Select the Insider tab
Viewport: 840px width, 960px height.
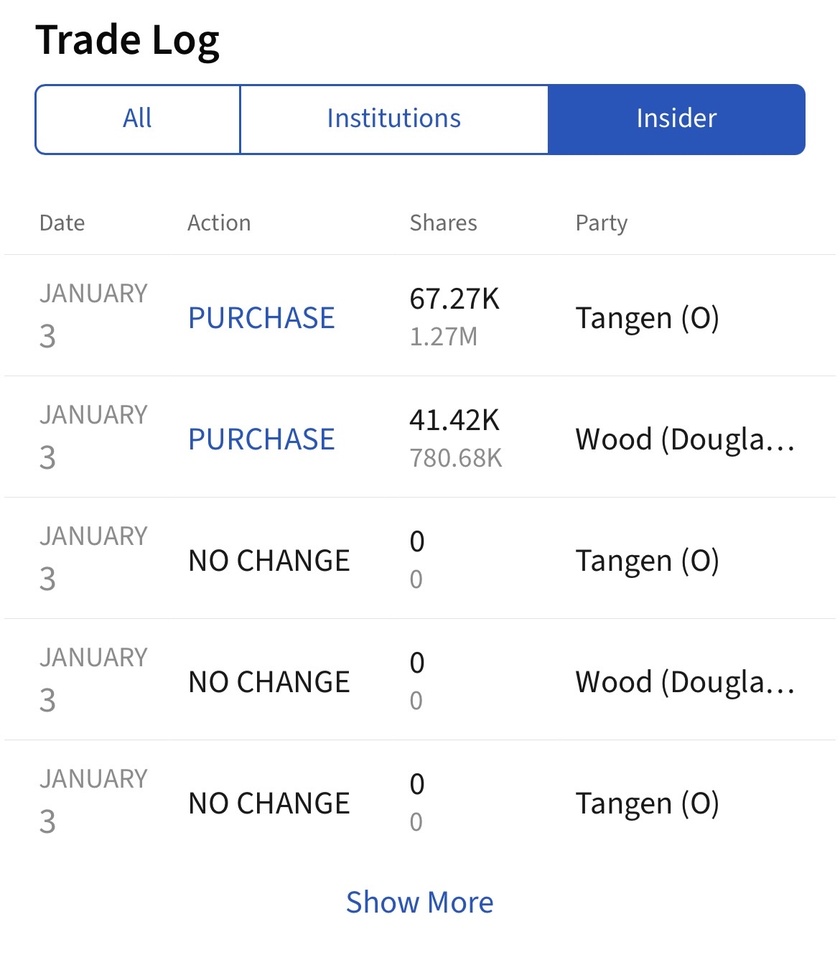click(x=676, y=119)
